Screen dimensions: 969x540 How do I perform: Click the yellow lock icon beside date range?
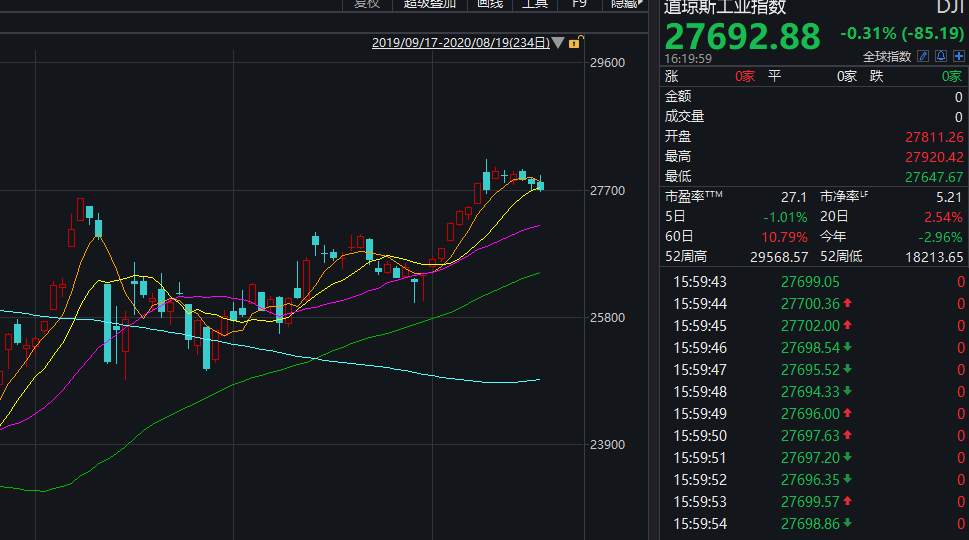(x=575, y=43)
